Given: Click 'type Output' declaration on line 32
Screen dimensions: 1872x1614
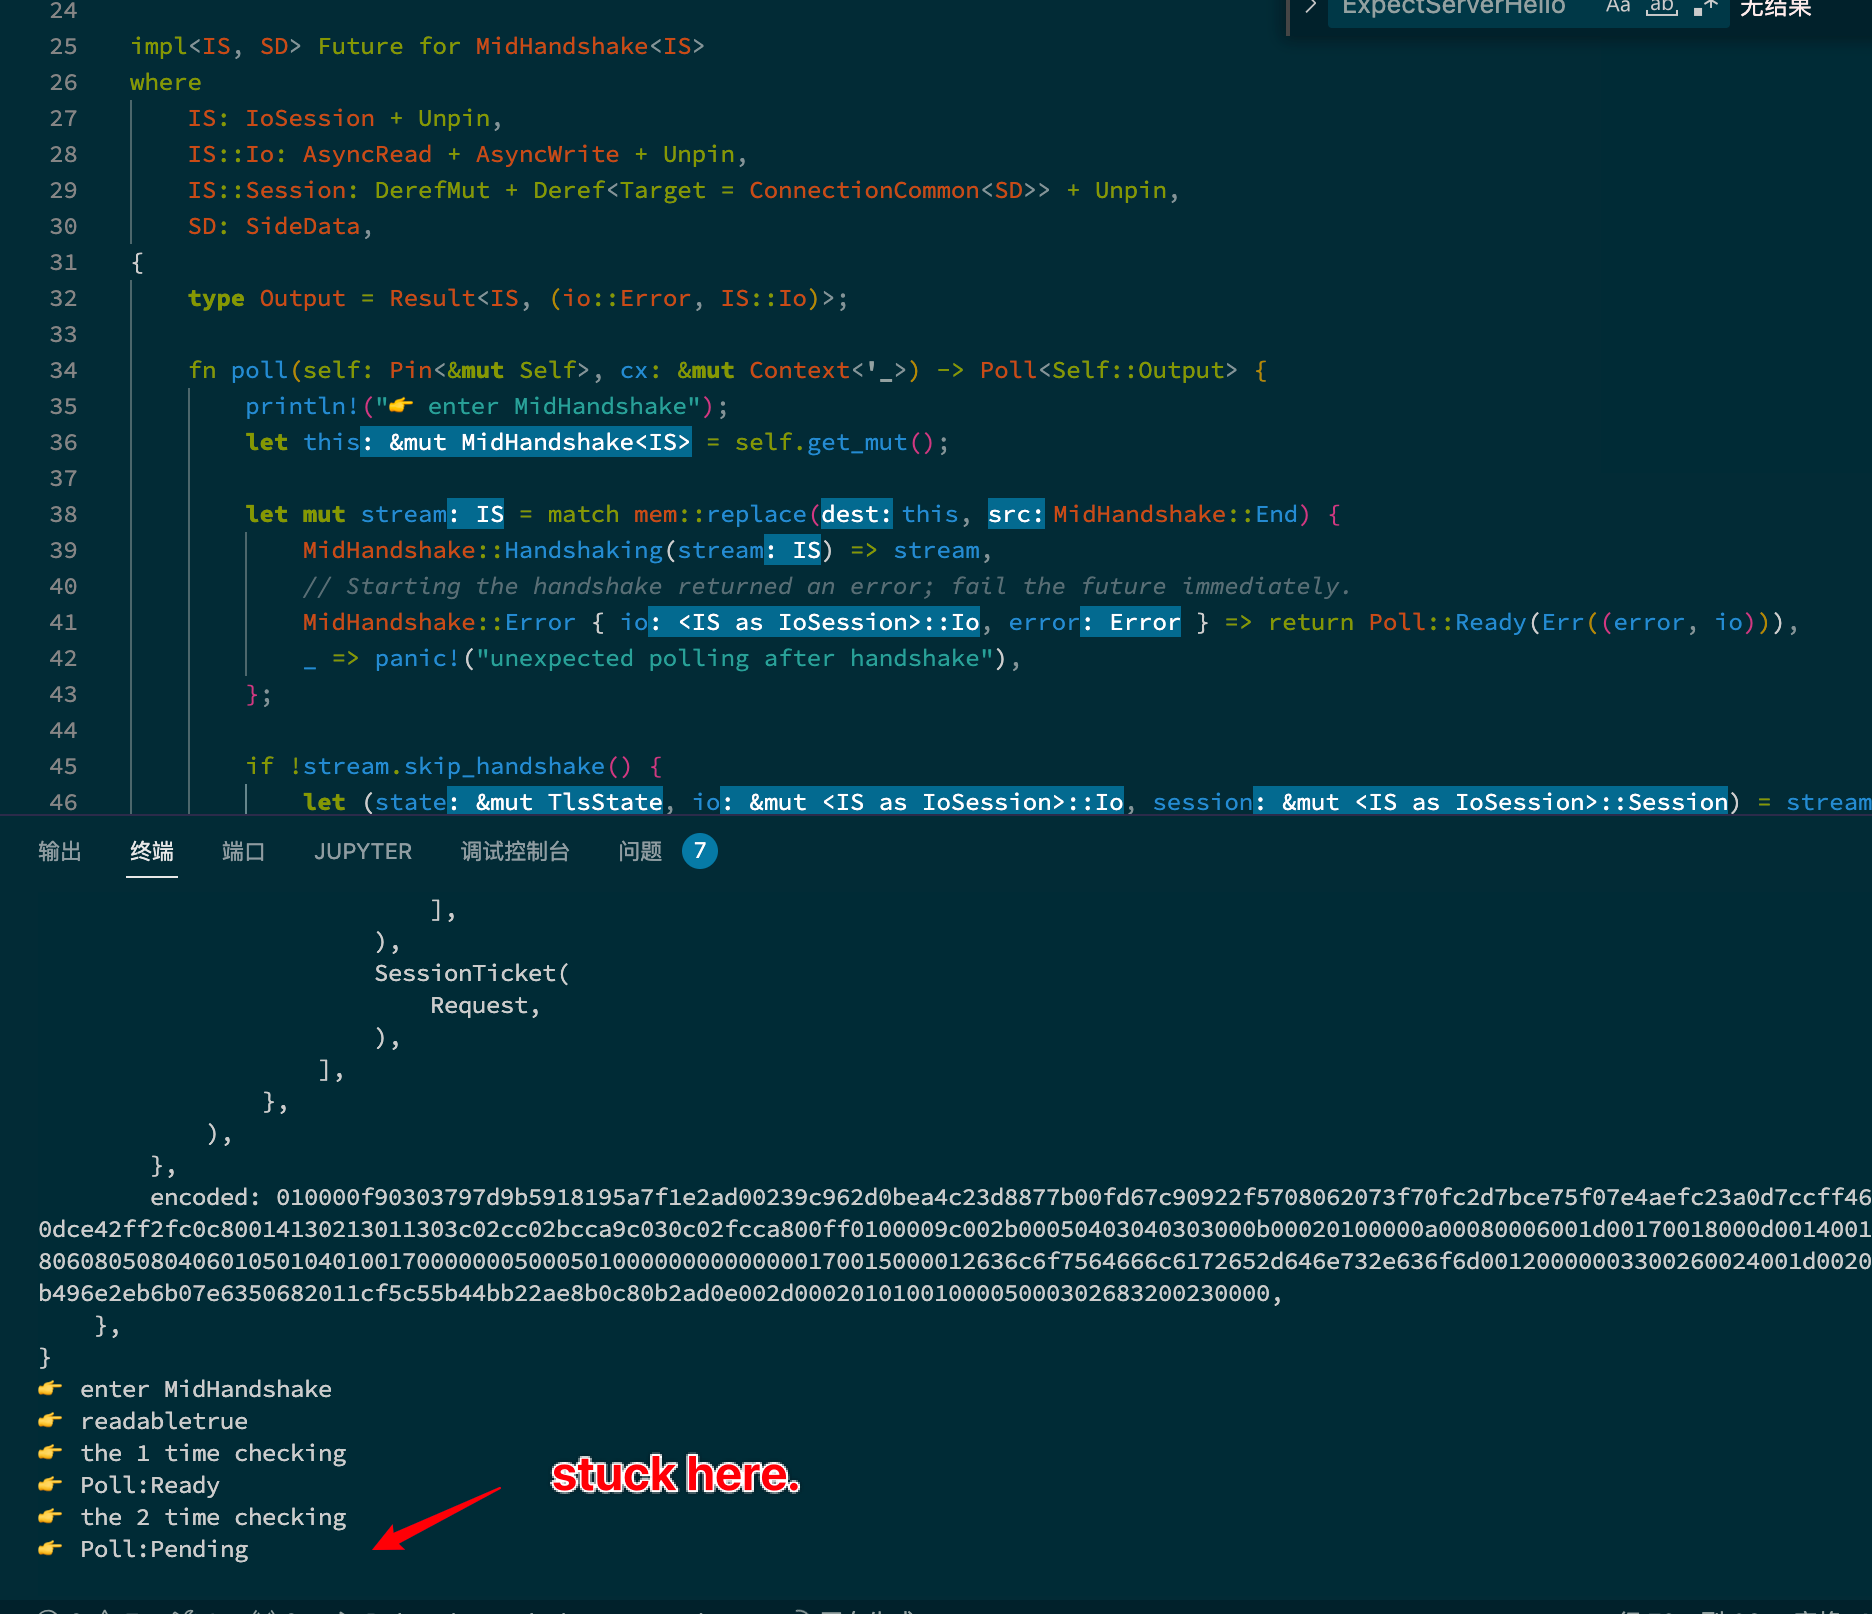Looking at the screenshot, I should point(266,298).
